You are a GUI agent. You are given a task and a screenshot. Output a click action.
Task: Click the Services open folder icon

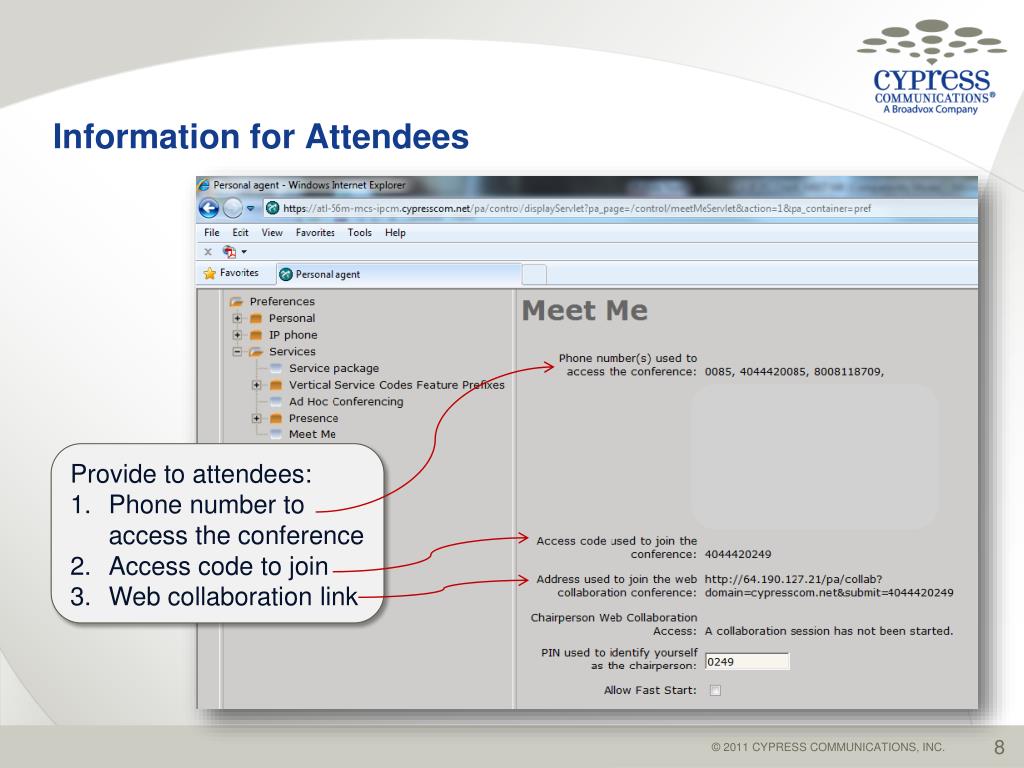[x=256, y=352]
